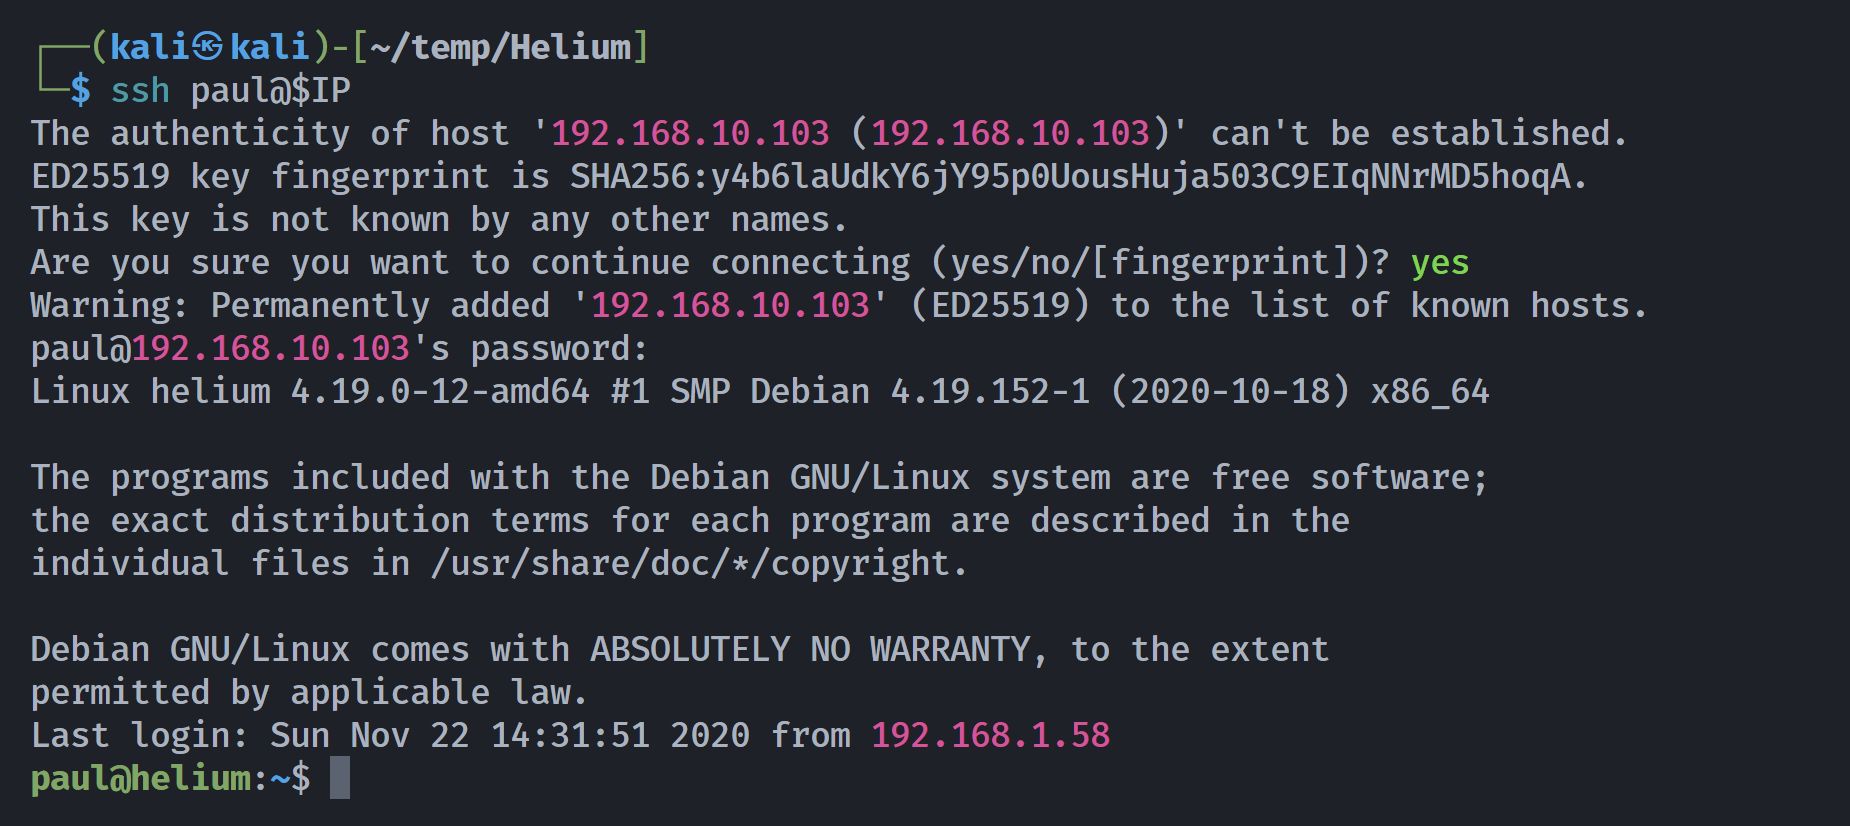Click the Kali logo icon in prompt

click(208, 47)
